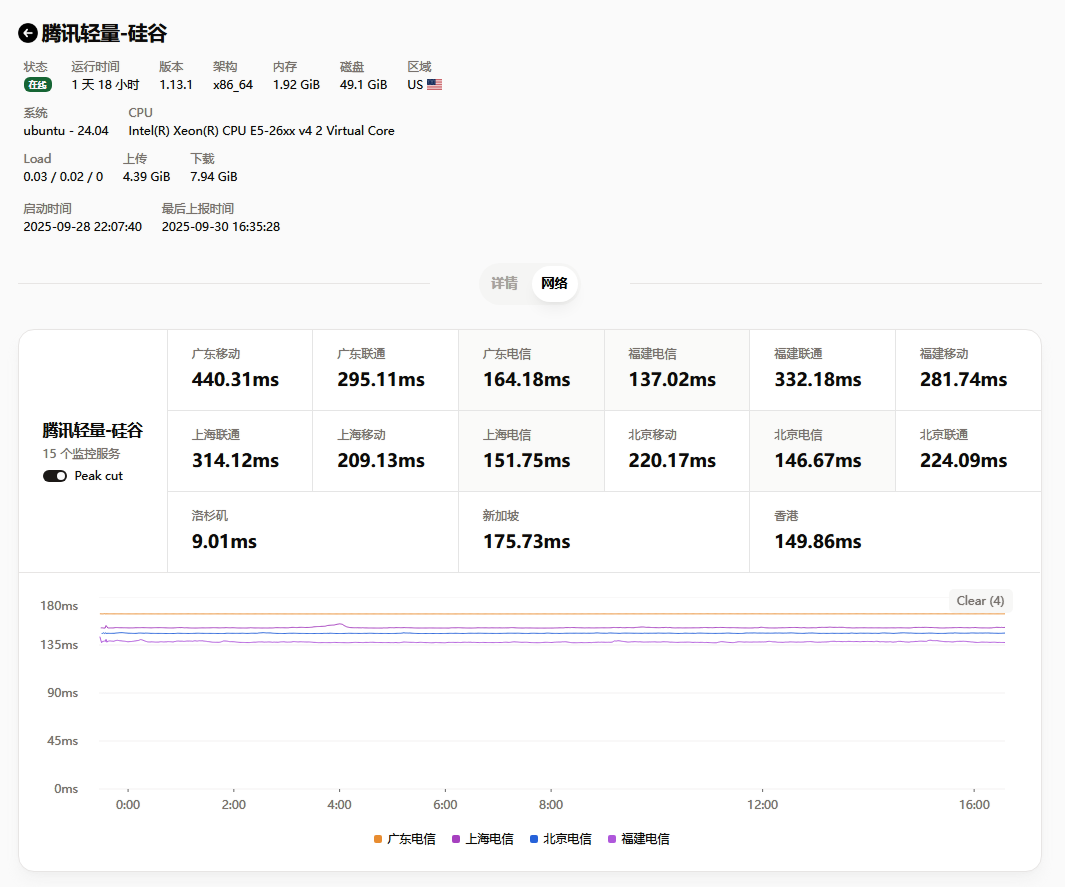This screenshot has height=887, width=1065.
Task: Click the back arrow icon
Action: [28, 33]
